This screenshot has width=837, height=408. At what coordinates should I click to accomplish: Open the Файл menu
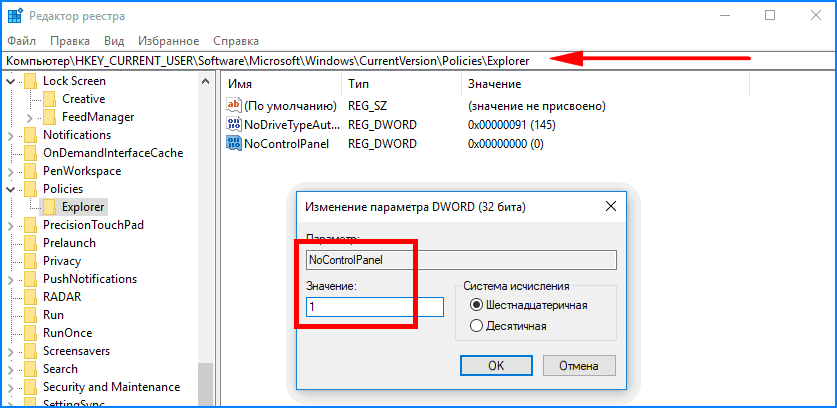tap(22, 41)
